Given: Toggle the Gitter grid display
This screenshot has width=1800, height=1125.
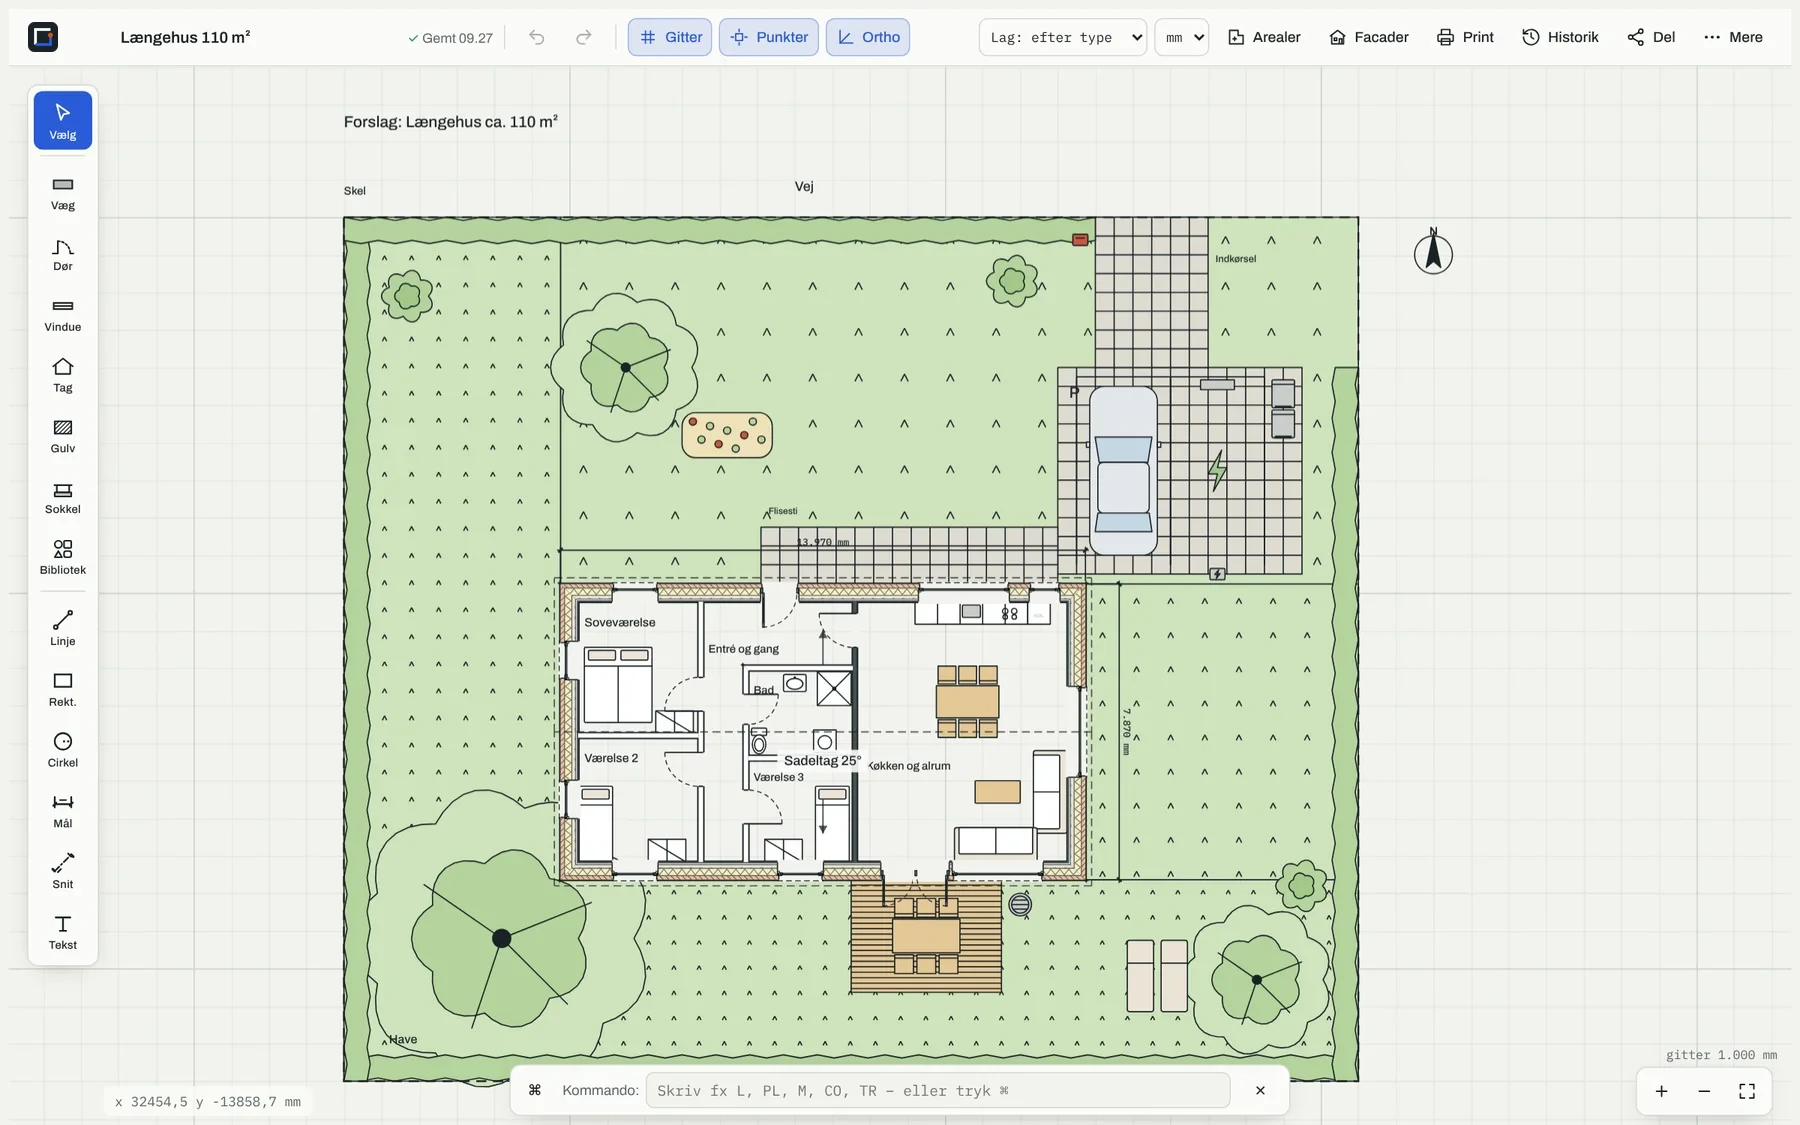Looking at the screenshot, I should [670, 37].
